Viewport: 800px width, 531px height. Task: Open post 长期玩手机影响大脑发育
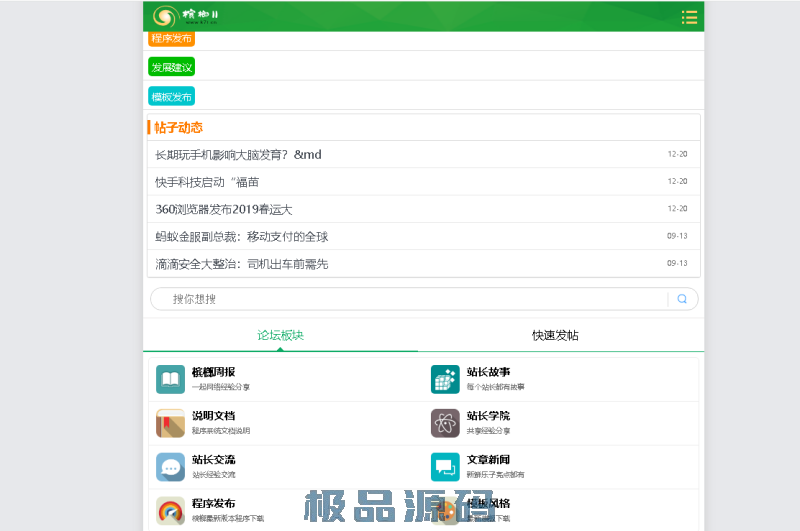pos(238,155)
